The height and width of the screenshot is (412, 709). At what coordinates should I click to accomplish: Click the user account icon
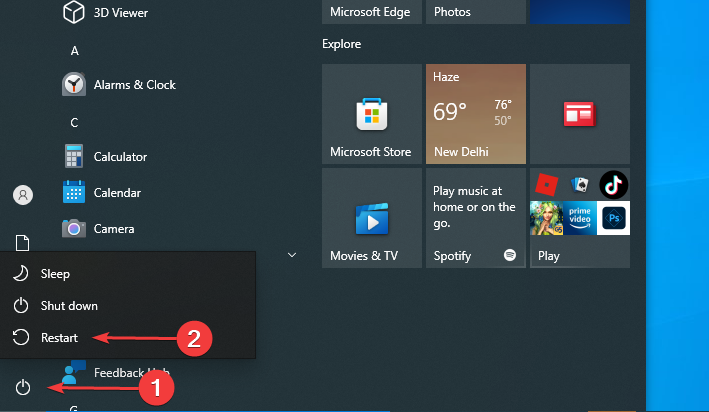click(23, 195)
